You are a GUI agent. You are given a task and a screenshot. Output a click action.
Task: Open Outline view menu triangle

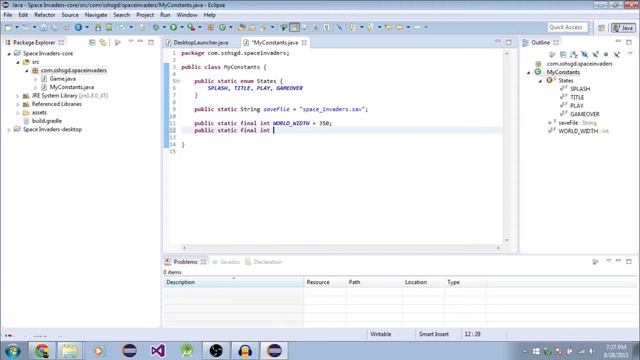630,54
